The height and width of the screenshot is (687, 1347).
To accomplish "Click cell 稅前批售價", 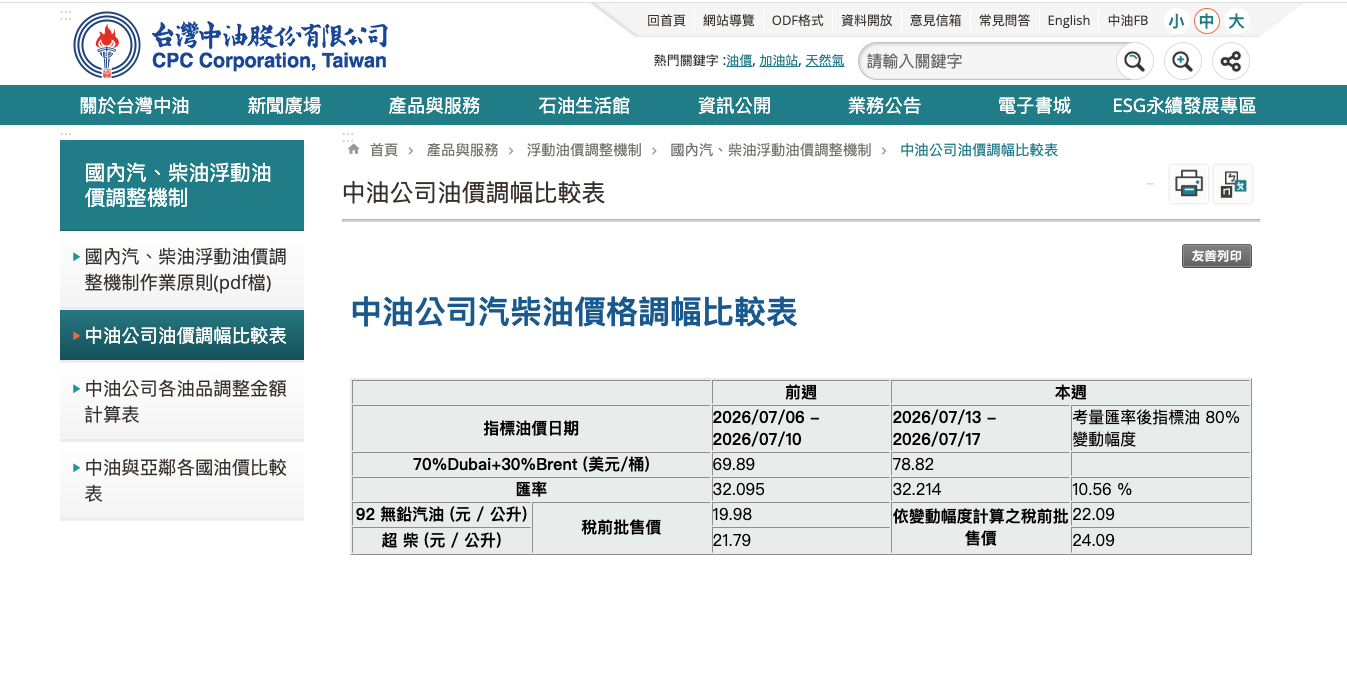I will pyautogui.click(x=621, y=528).
